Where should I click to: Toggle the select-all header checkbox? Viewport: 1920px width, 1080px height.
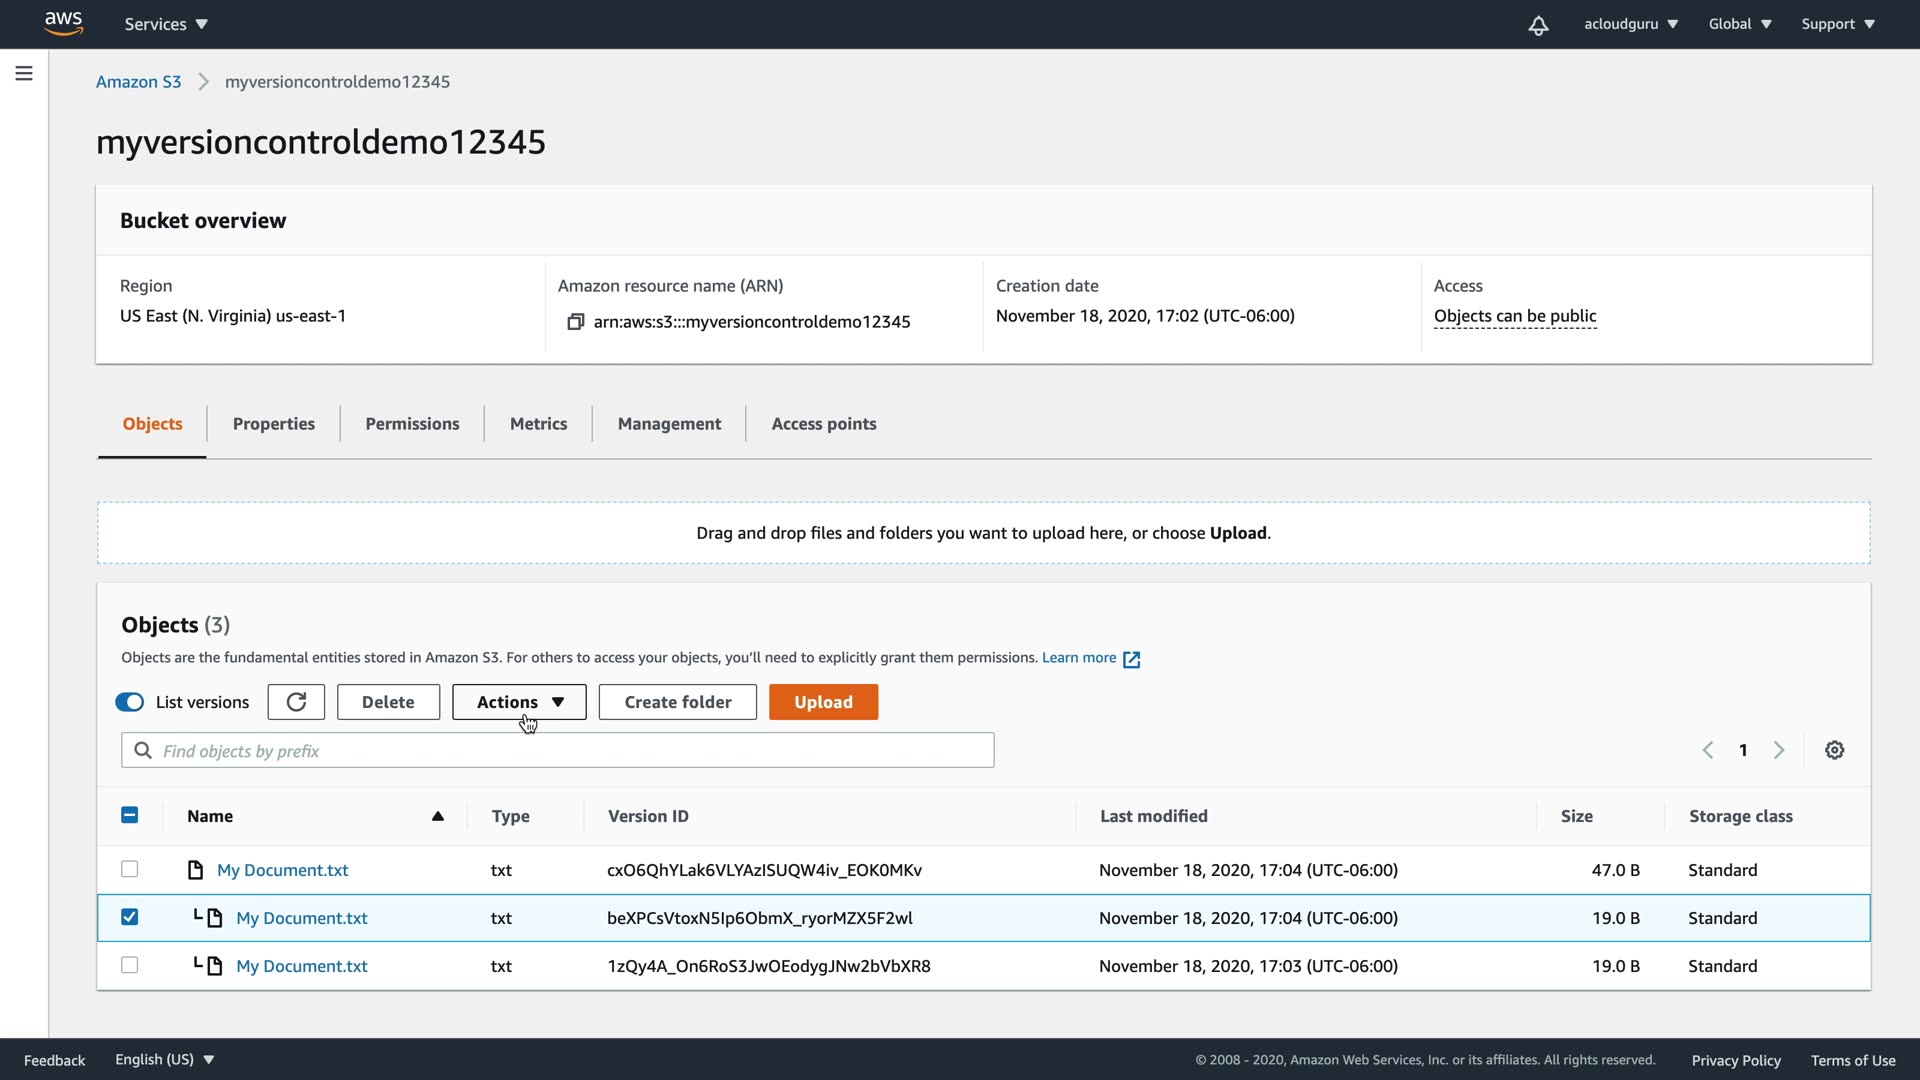tap(129, 815)
